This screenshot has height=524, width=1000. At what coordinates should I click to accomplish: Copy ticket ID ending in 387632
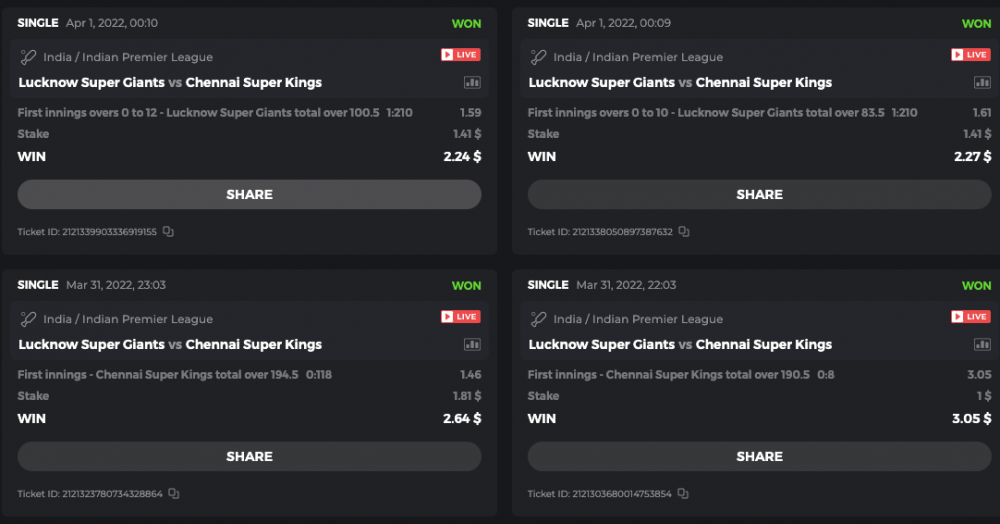pyautogui.click(x=684, y=232)
